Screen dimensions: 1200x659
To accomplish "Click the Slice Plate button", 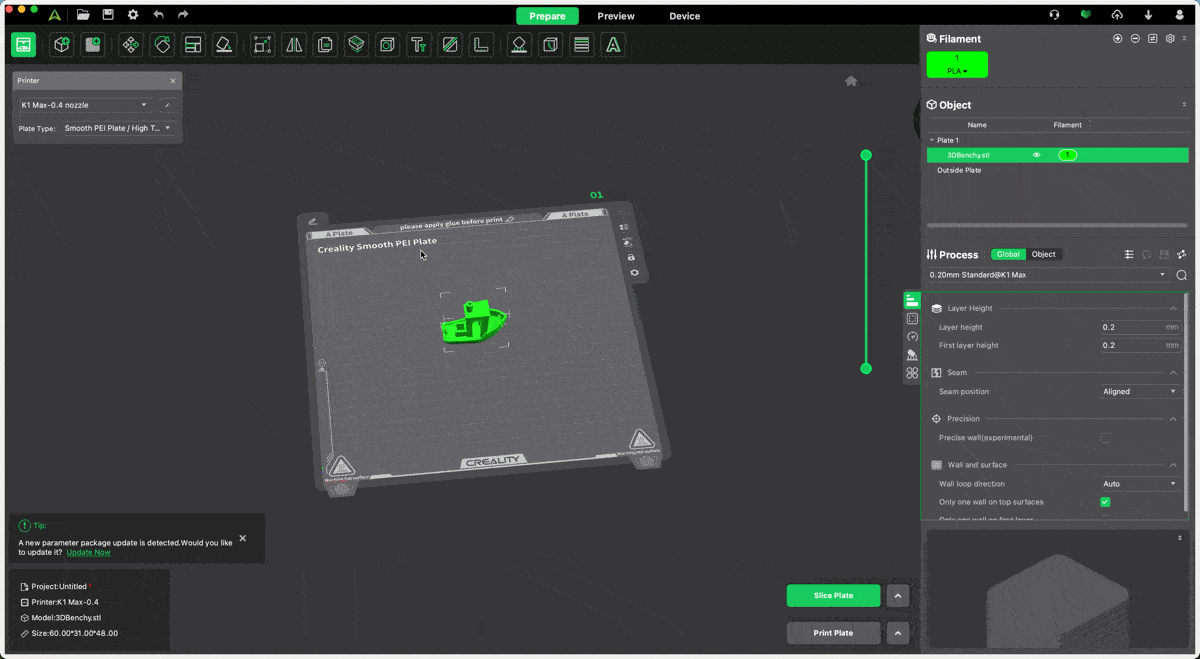I will coord(833,596).
